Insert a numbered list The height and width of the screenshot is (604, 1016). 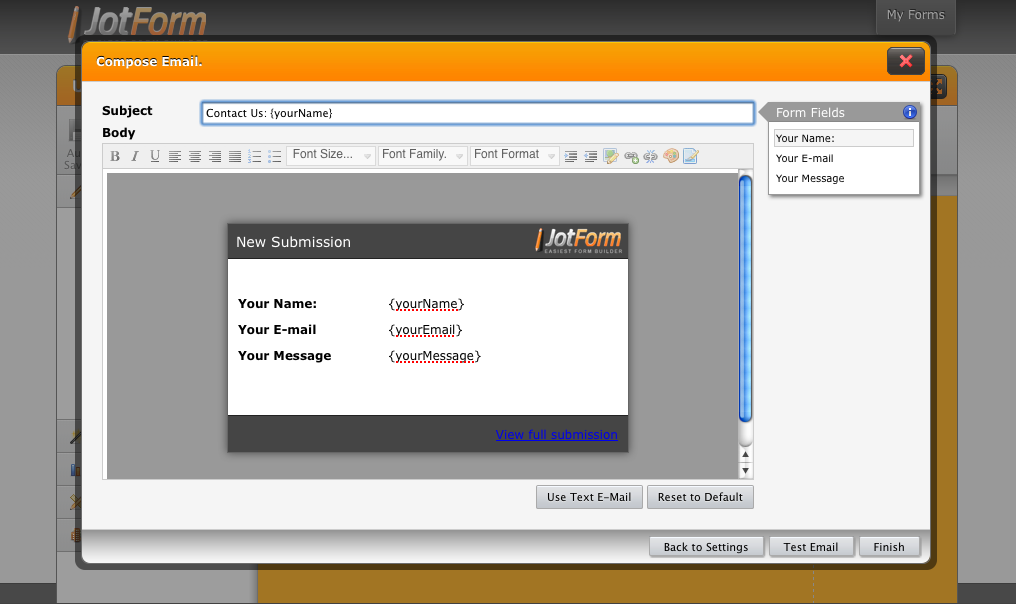click(x=255, y=156)
